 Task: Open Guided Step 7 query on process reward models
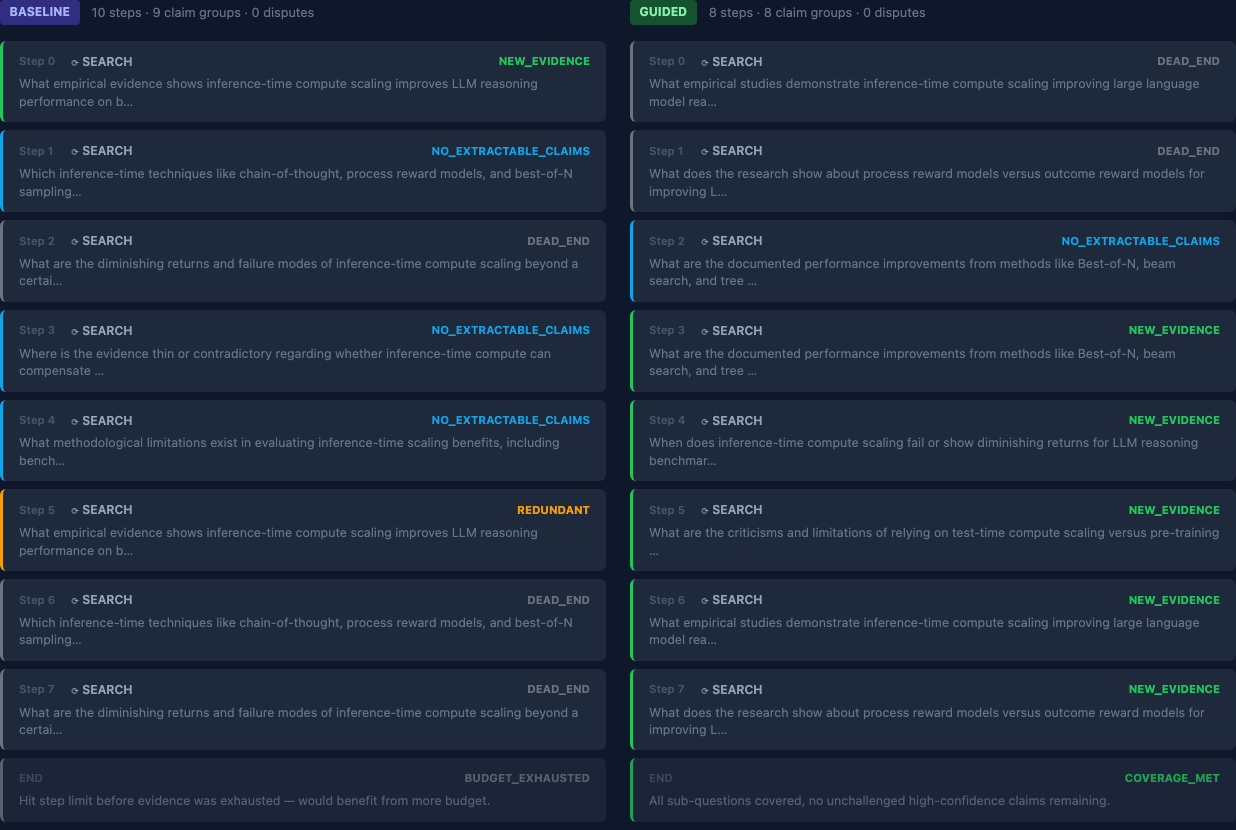[x=927, y=721]
